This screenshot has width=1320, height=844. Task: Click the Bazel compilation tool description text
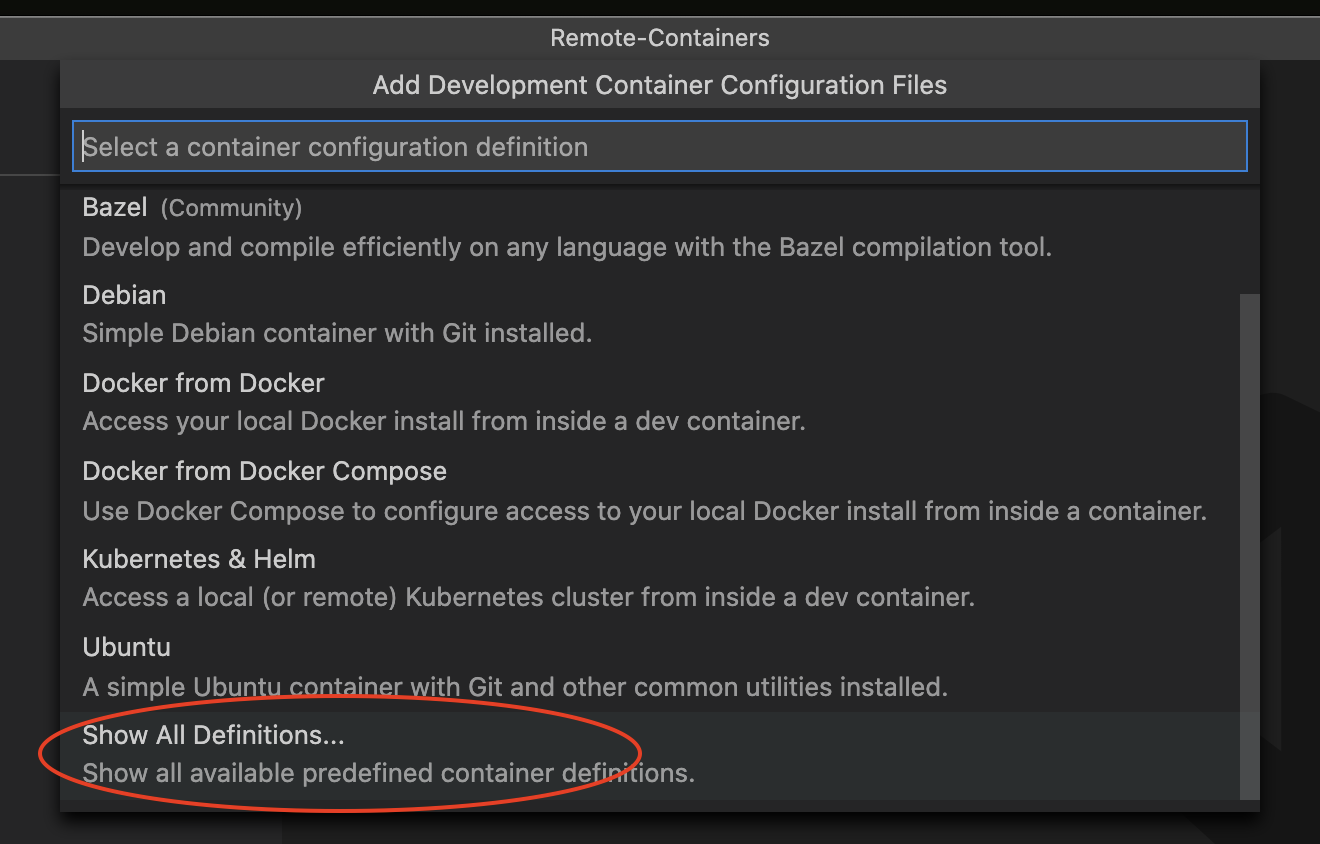(x=566, y=246)
